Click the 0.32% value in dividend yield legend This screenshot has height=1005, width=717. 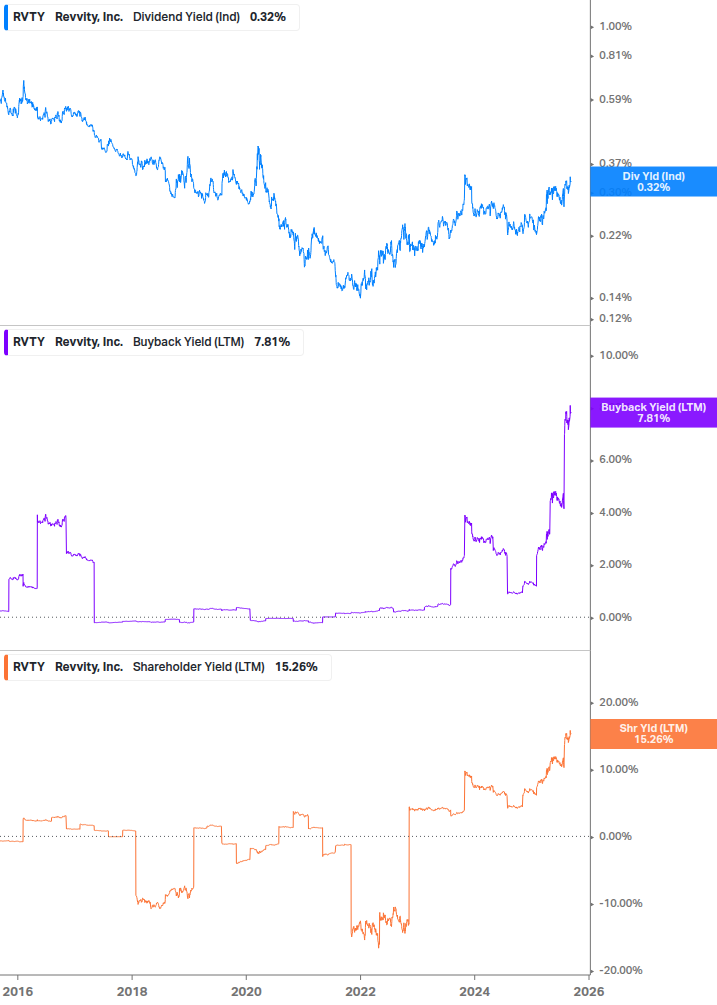[268, 17]
